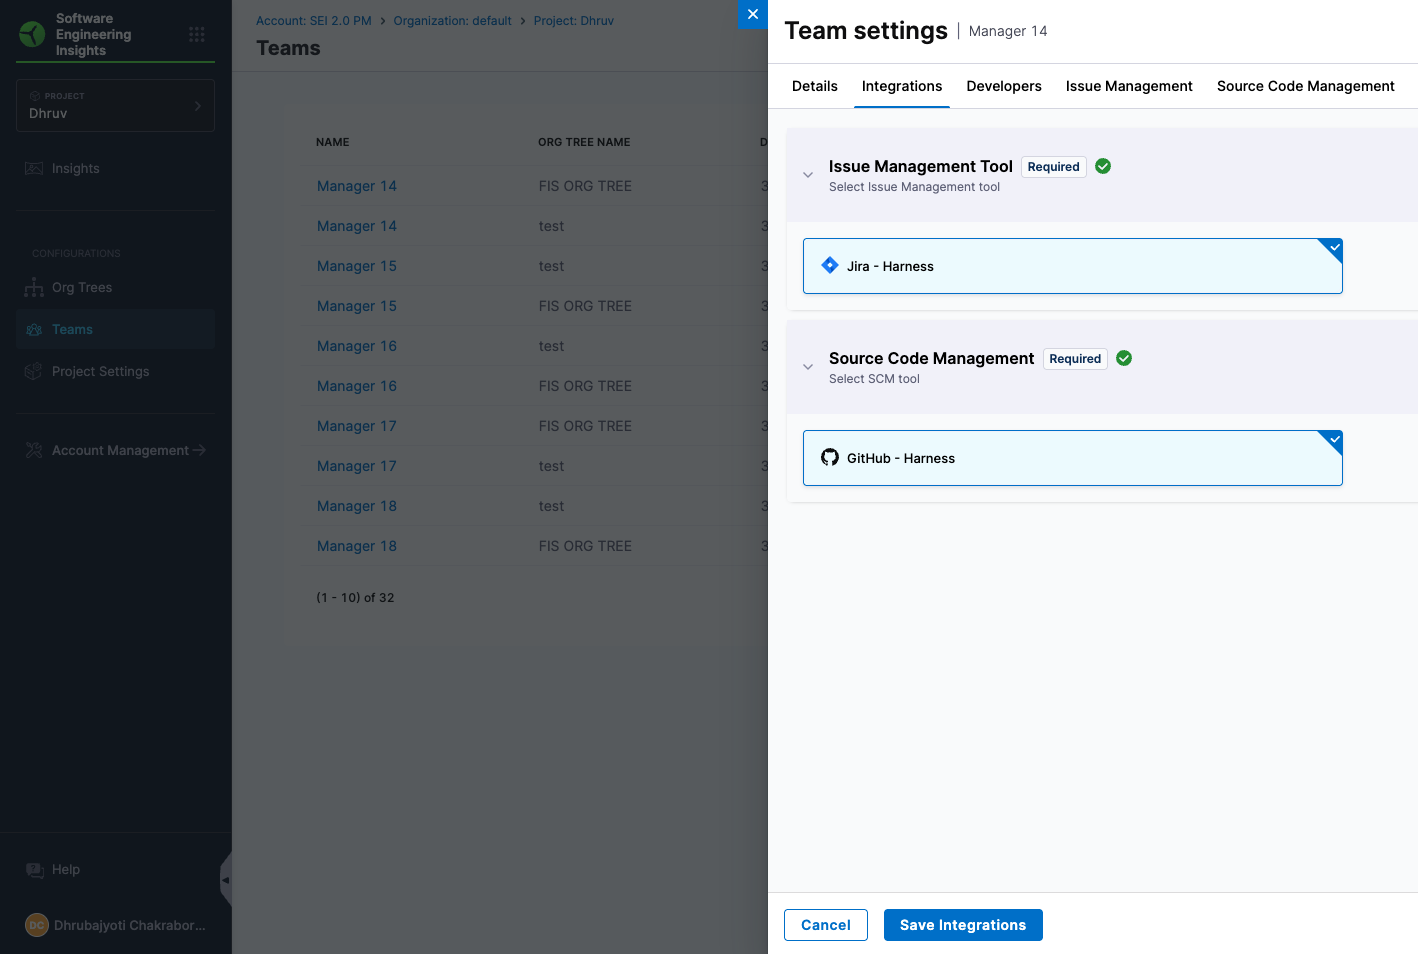Switch to the Details tab
1418x954 pixels.
point(814,86)
